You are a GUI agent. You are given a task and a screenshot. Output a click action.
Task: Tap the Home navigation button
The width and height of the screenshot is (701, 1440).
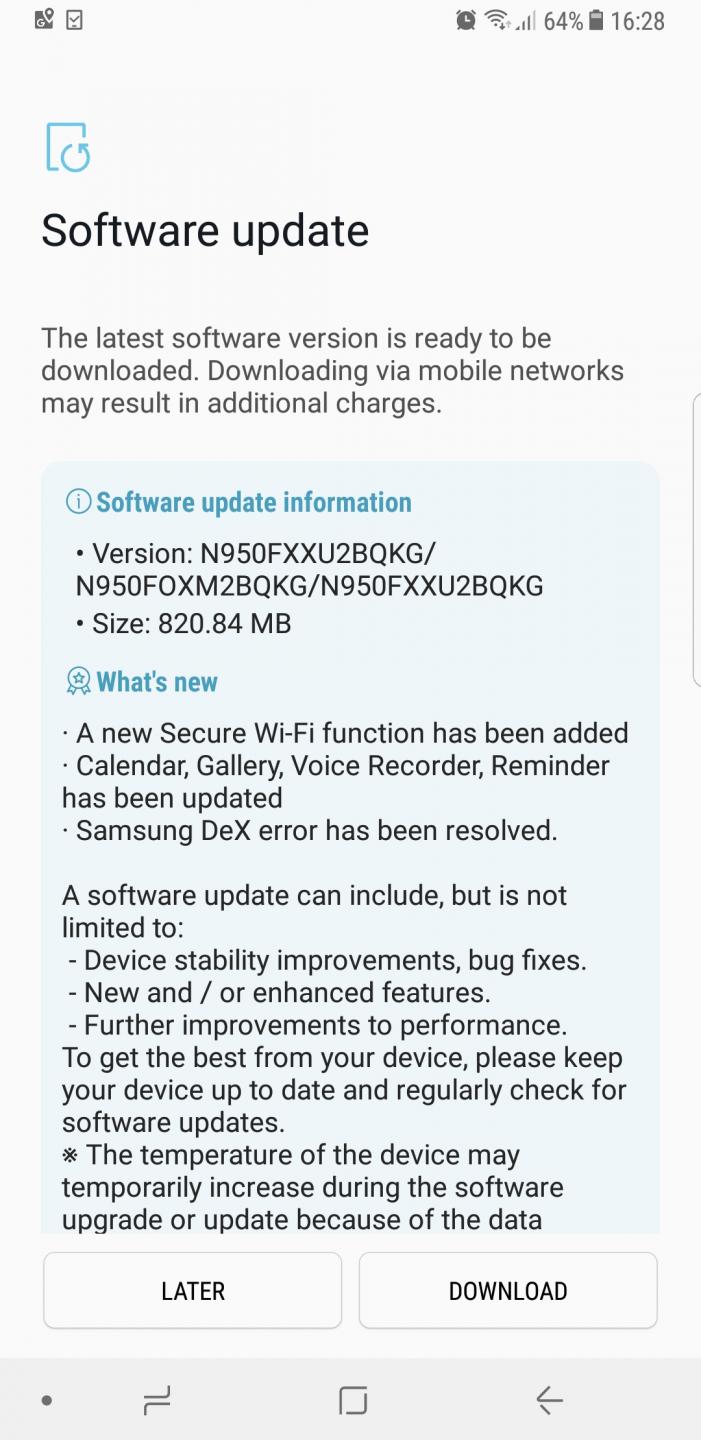(353, 1400)
